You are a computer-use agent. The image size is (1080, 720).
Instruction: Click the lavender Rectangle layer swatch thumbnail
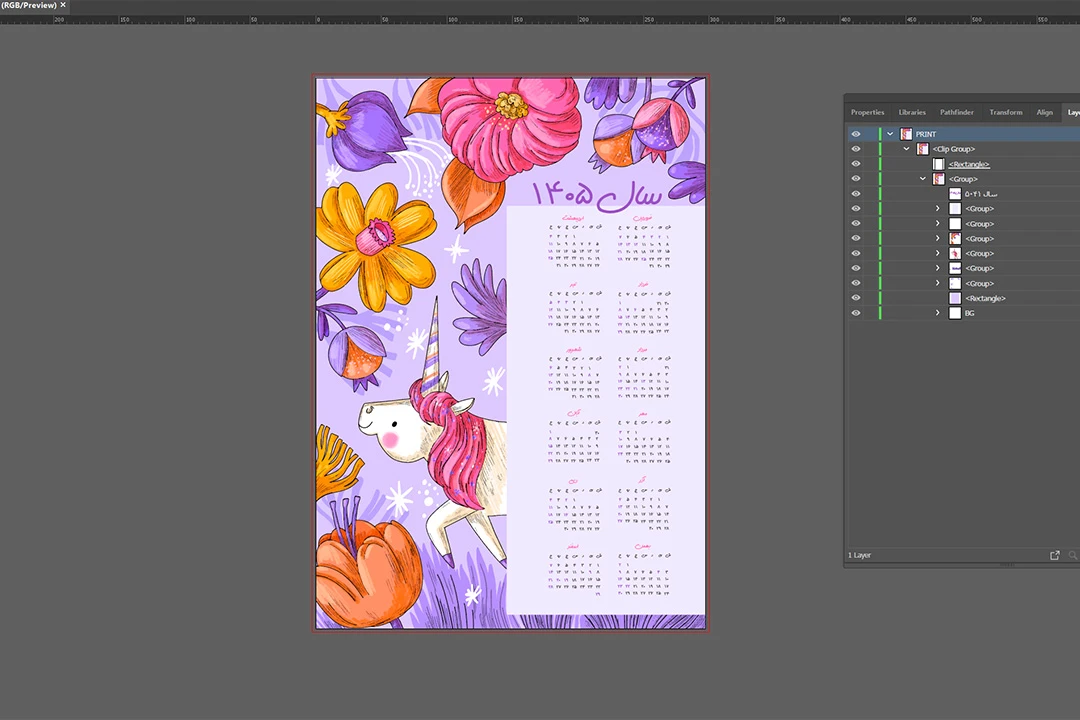coord(954,298)
